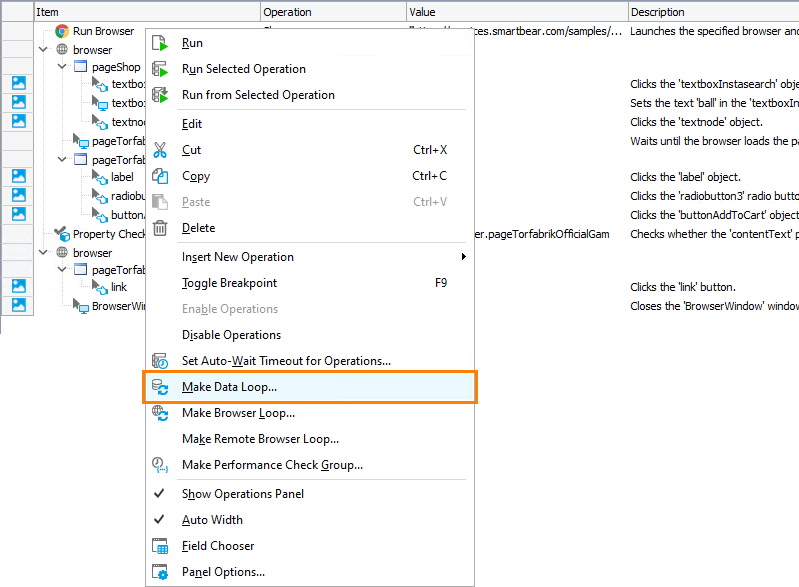This screenshot has height=587, width=799.
Task: Select the link operation row
Action: coord(119,287)
